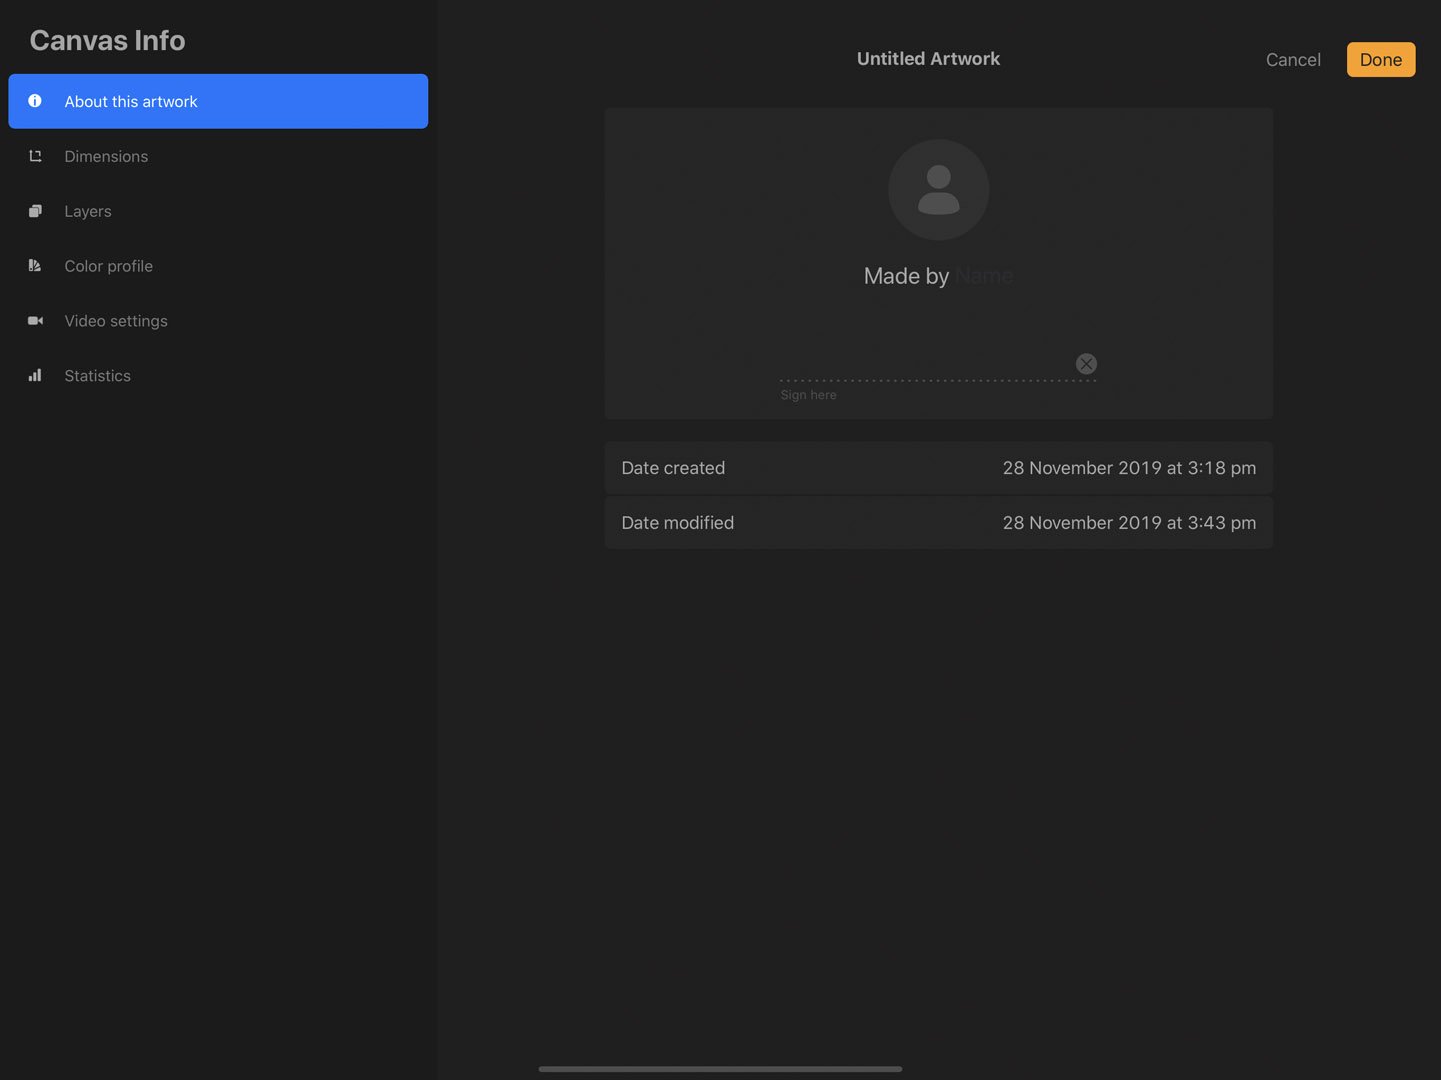
Task: Click the Name field after Made by
Action: (x=984, y=276)
